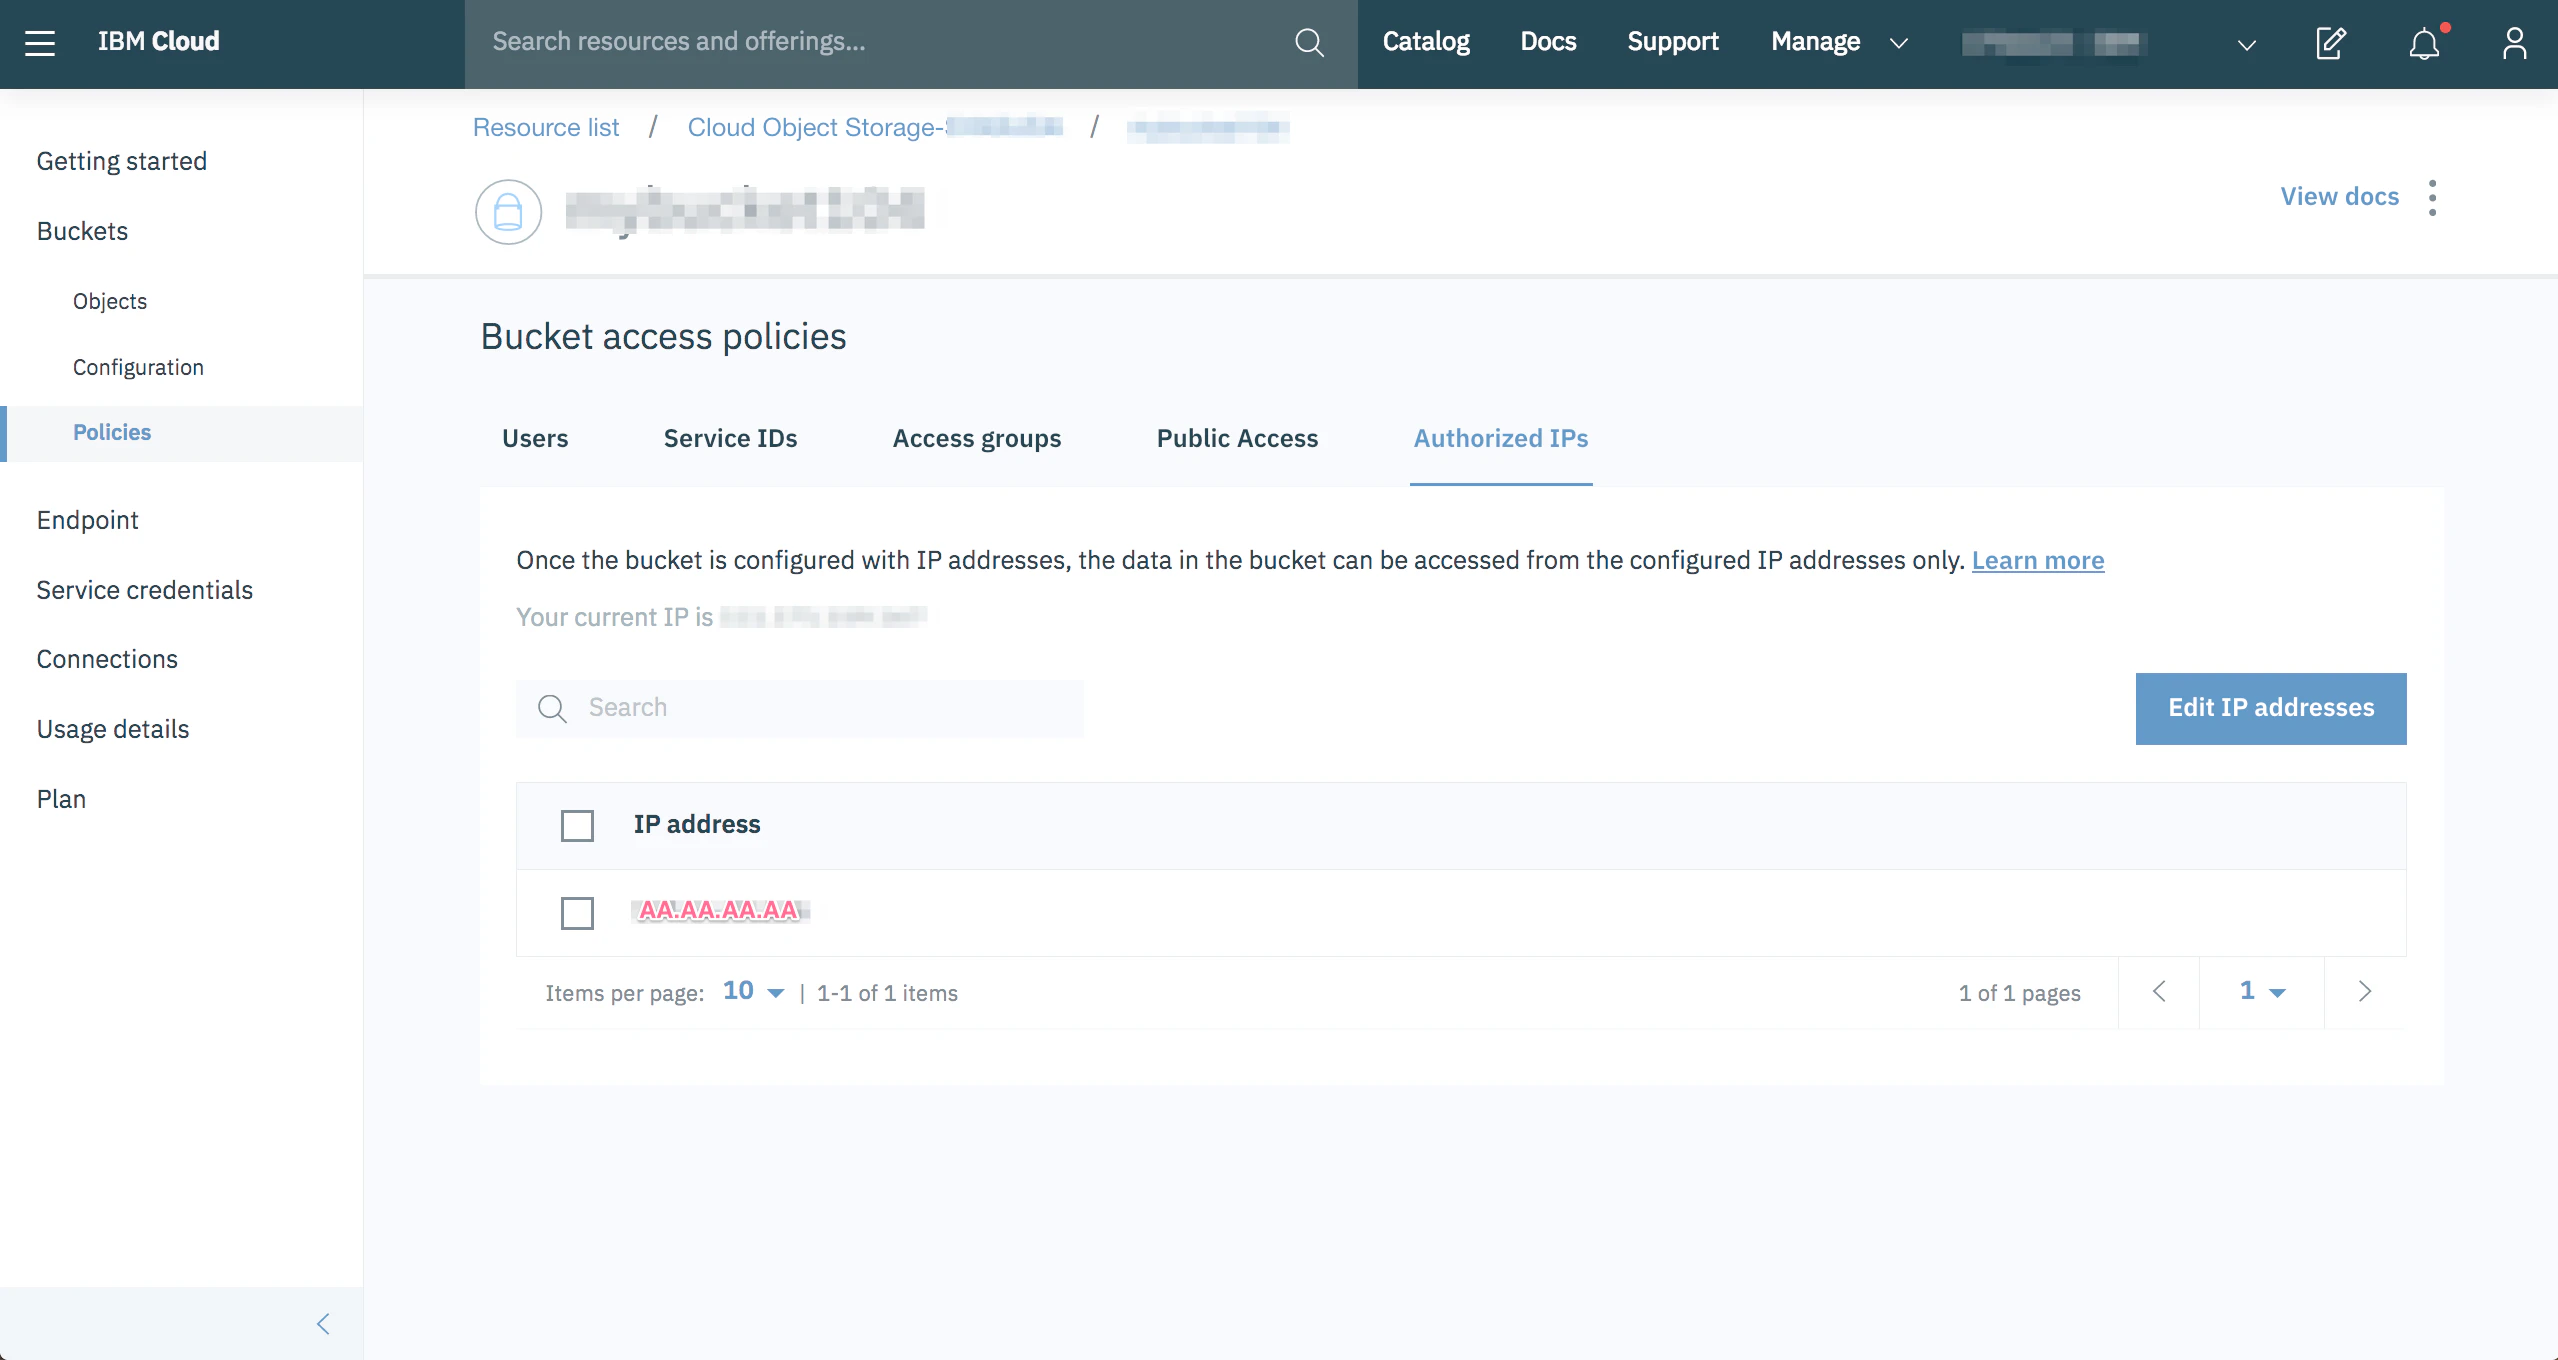The width and height of the screenshot is (2558, 1360).
Task: Go to next page arrow in pagination
Action: (2365, 991)
